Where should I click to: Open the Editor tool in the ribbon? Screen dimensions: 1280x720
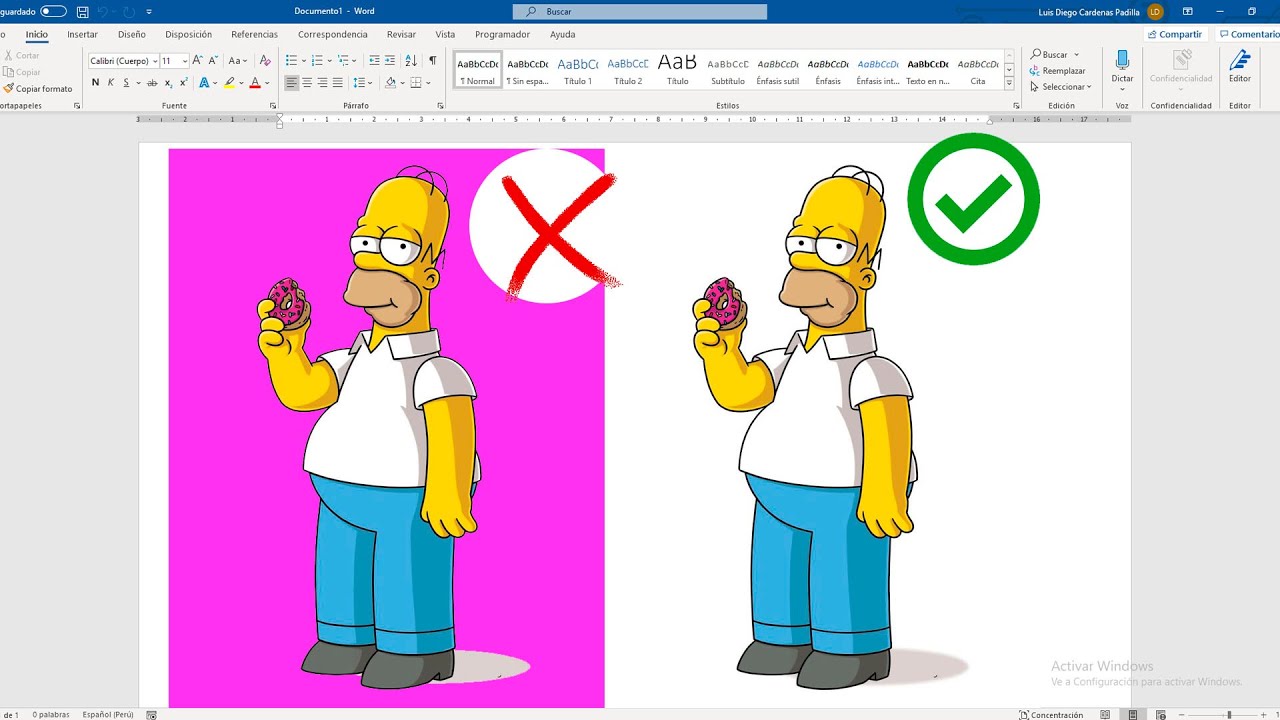[x=1239, y=67]
